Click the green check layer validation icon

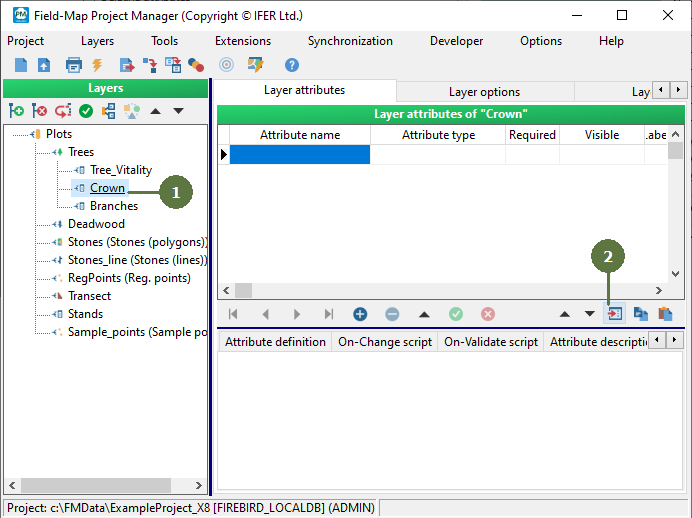coord(86,111)
